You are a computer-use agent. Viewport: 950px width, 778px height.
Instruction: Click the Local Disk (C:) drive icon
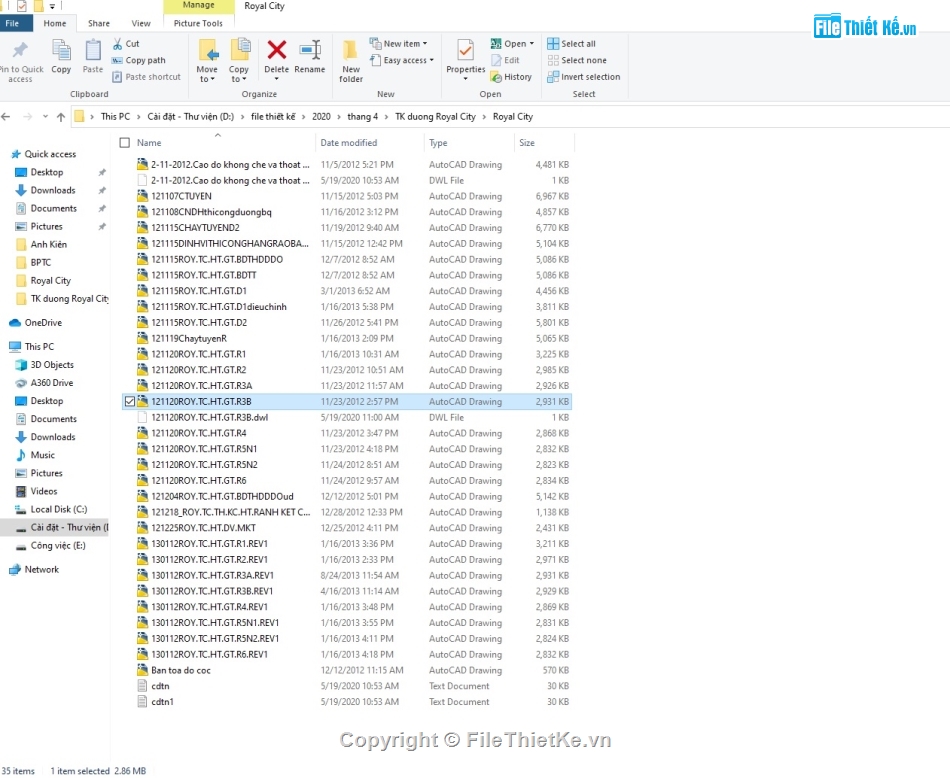21,510
